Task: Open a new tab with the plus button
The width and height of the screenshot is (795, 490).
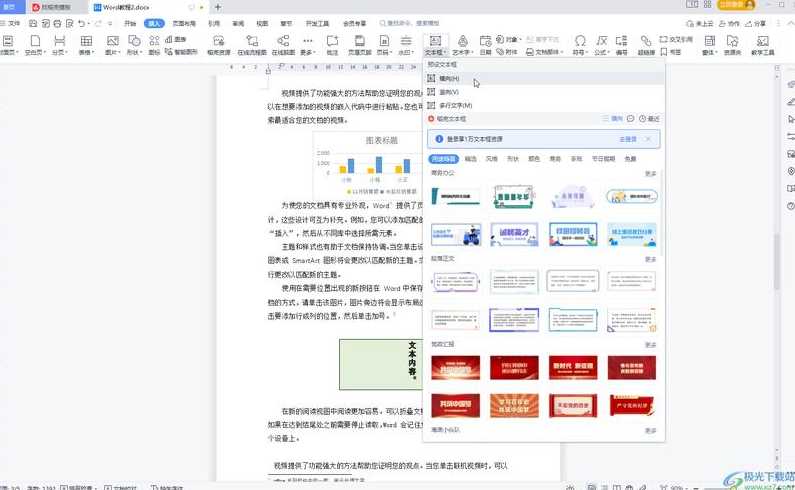Action: coord(218,7)
